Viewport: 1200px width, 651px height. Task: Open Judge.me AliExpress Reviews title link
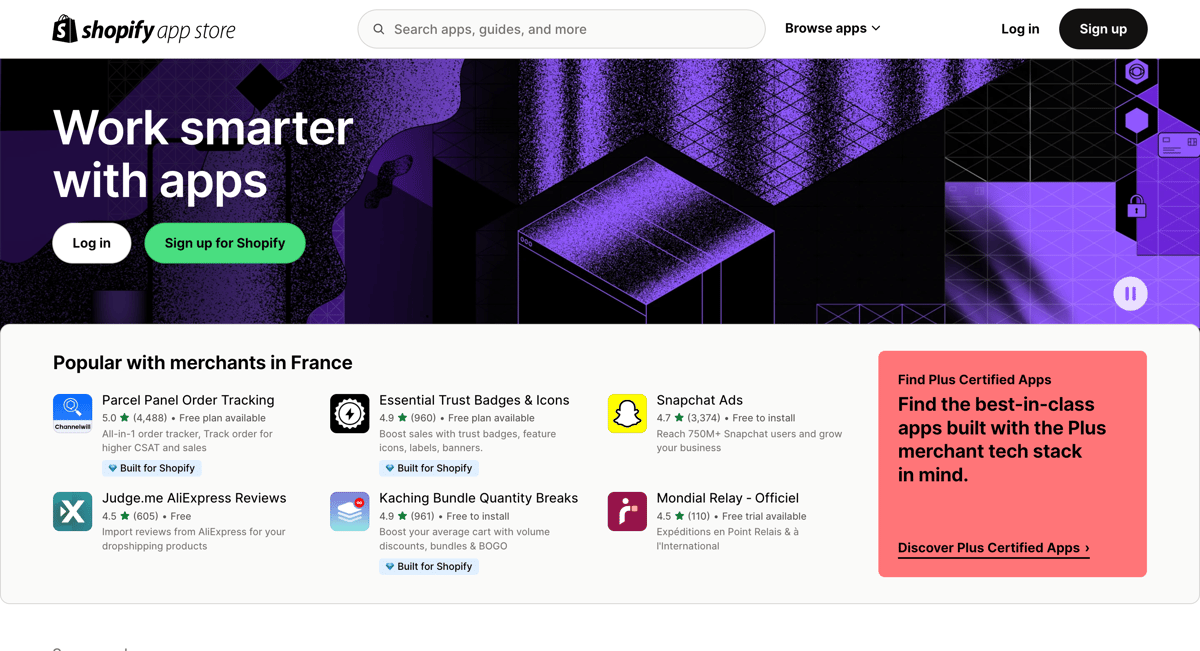pyautogui.click(x=194, y=498)
